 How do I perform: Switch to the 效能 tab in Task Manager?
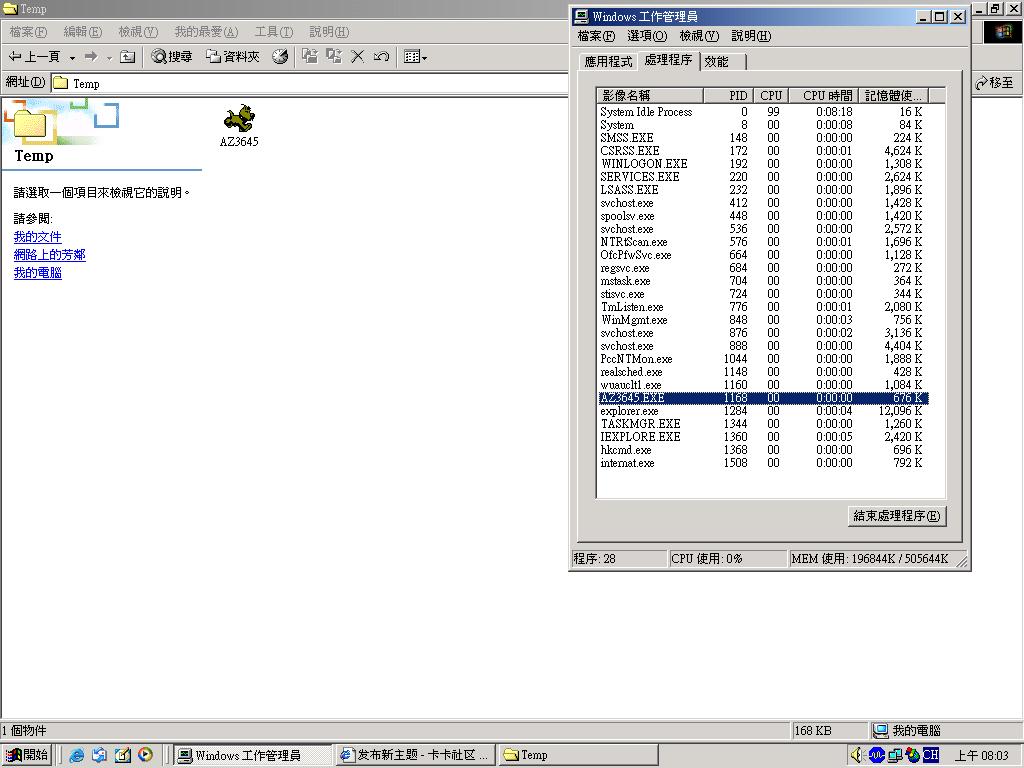pos(723,61)
